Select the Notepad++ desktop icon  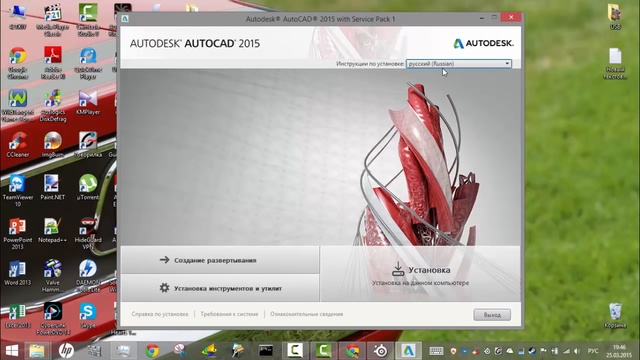pos(53,230)
